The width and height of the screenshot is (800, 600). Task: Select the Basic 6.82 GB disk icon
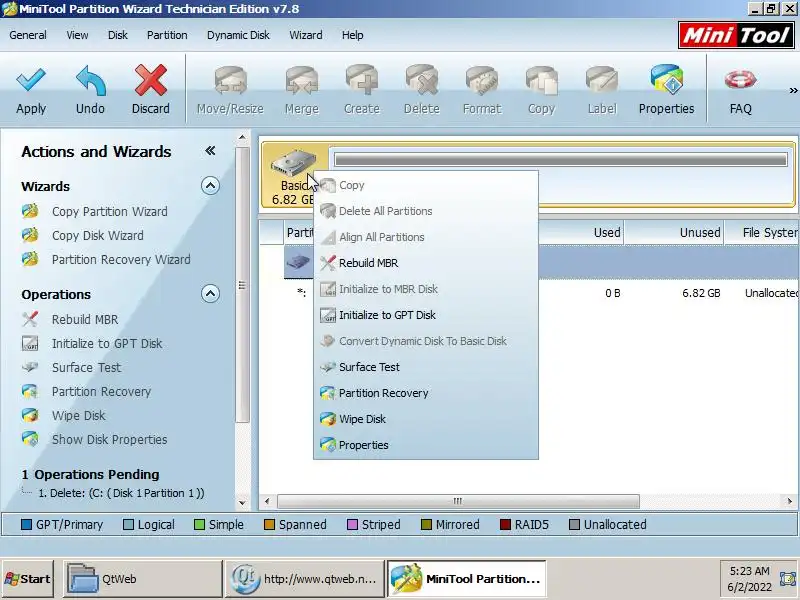click(x=293, y=163)
